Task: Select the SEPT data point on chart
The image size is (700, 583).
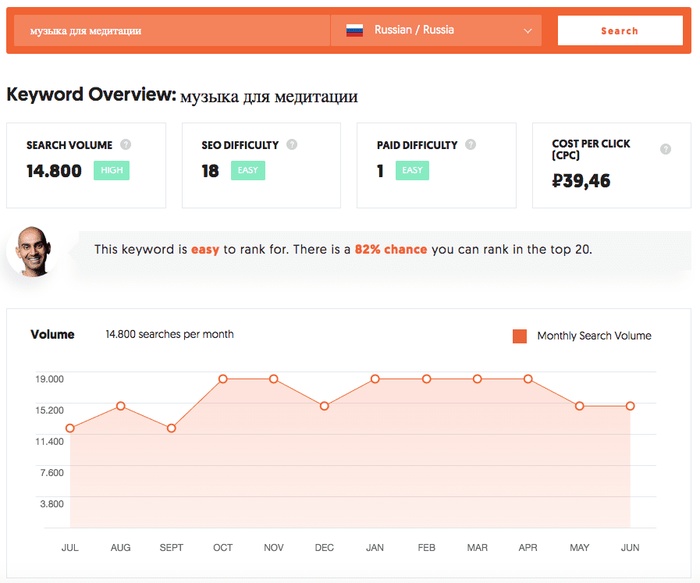Action: click(x=171, y=429)
